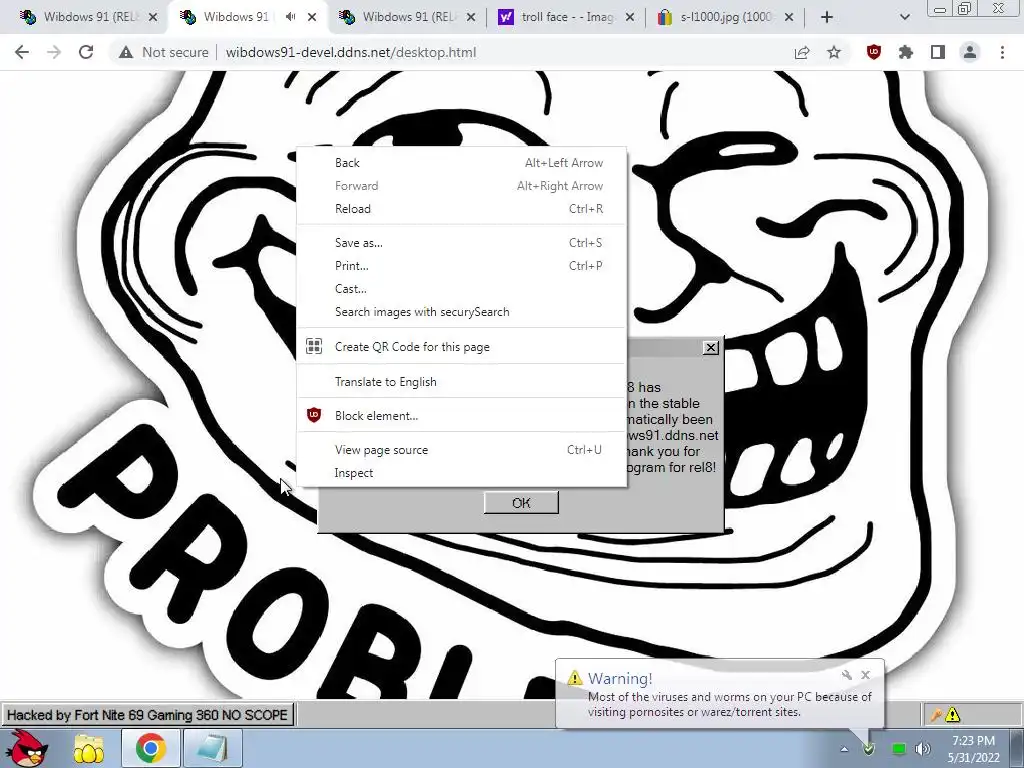Open the wrench icon in Warning balloon

pos(846,675)
